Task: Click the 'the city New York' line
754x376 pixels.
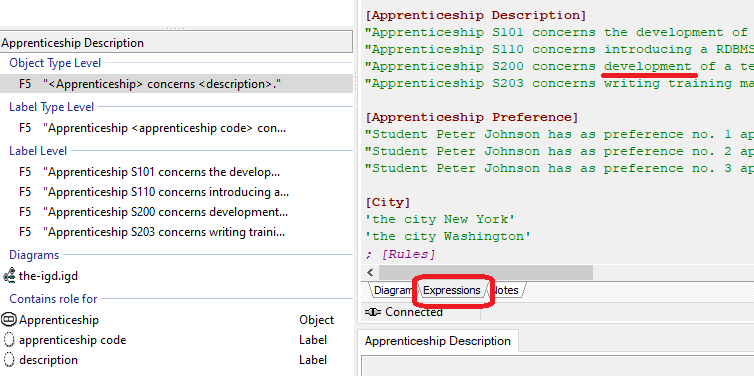Action: (440, 219)
